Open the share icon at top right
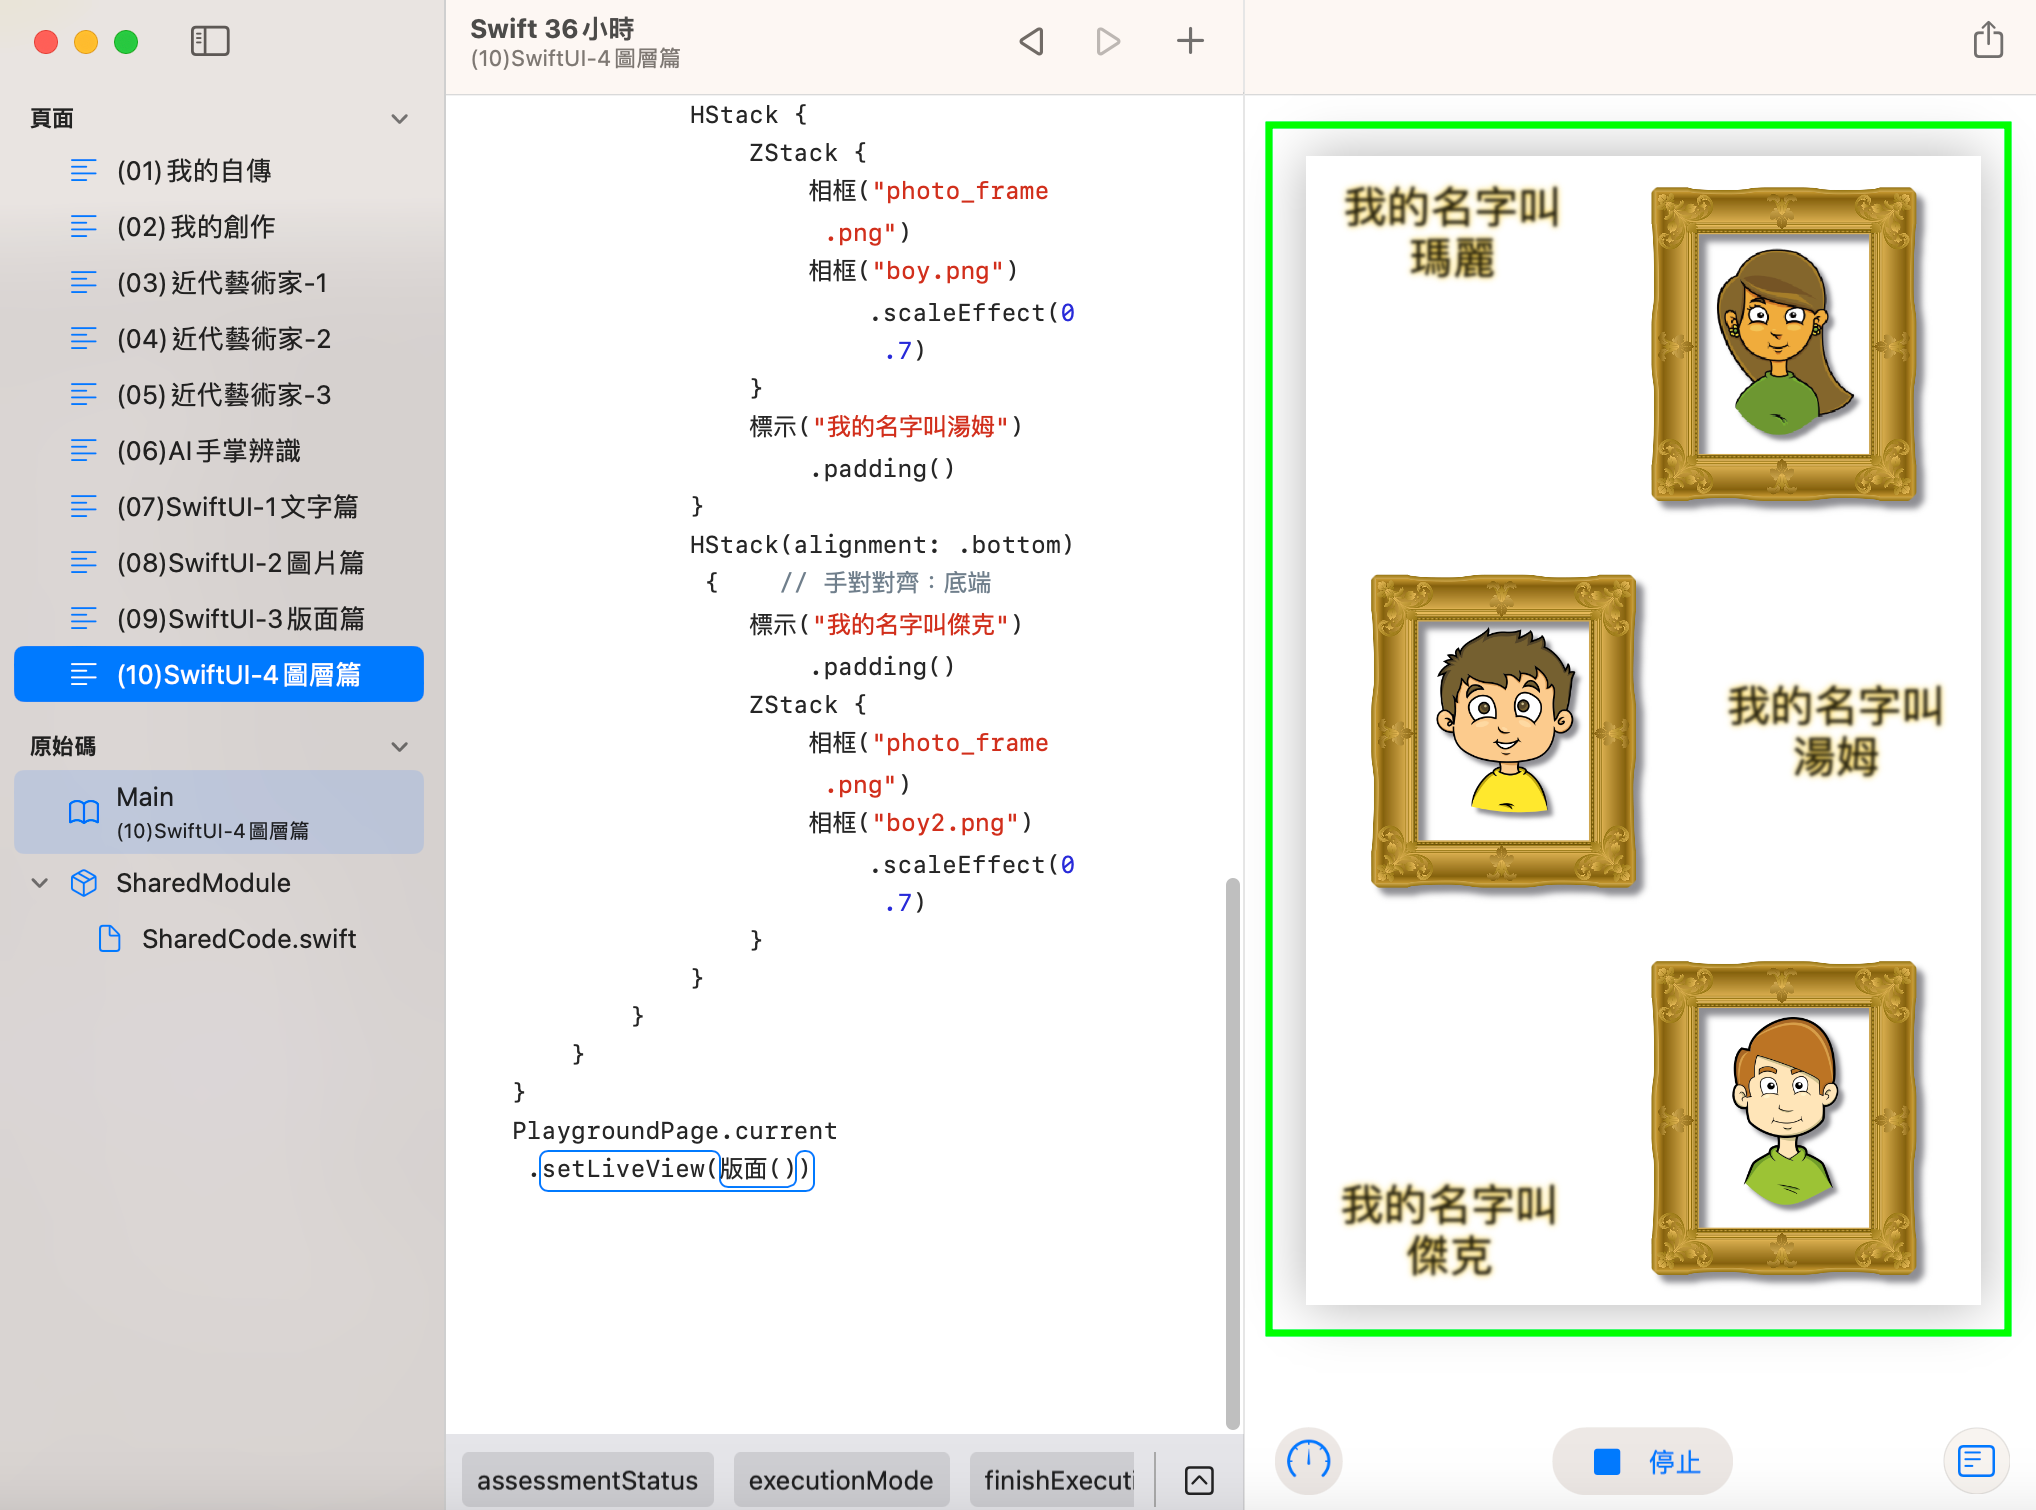The width and height of the screenshot is (2036, 1510). point(1988,41)
